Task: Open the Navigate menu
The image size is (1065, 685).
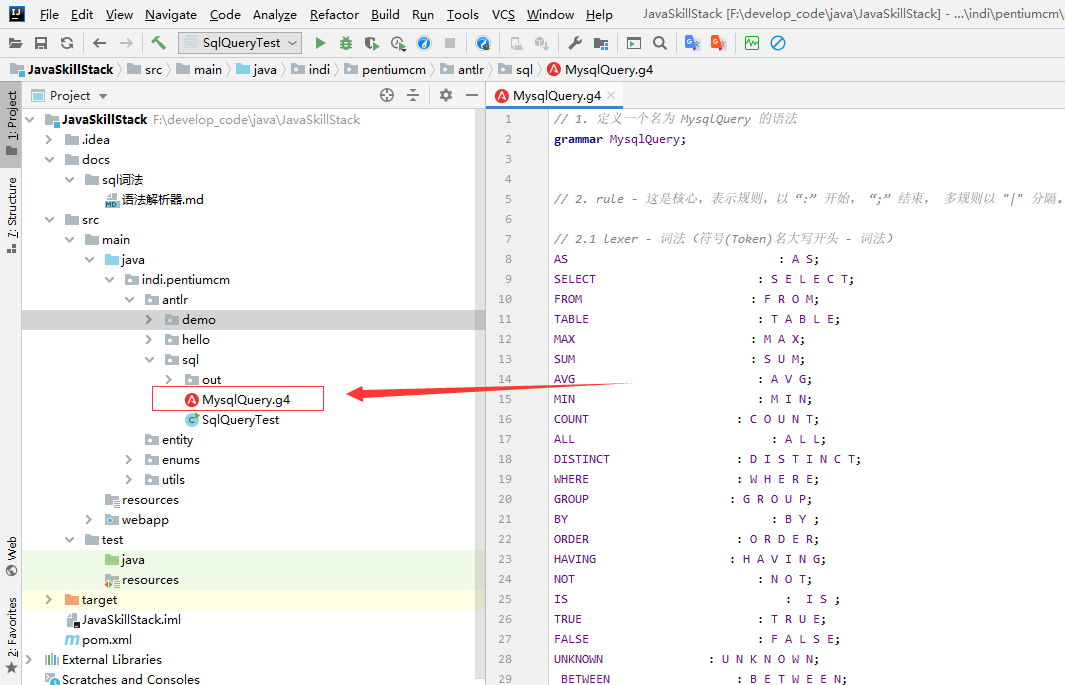Action: pyautogui.click(x=170, y=14)
